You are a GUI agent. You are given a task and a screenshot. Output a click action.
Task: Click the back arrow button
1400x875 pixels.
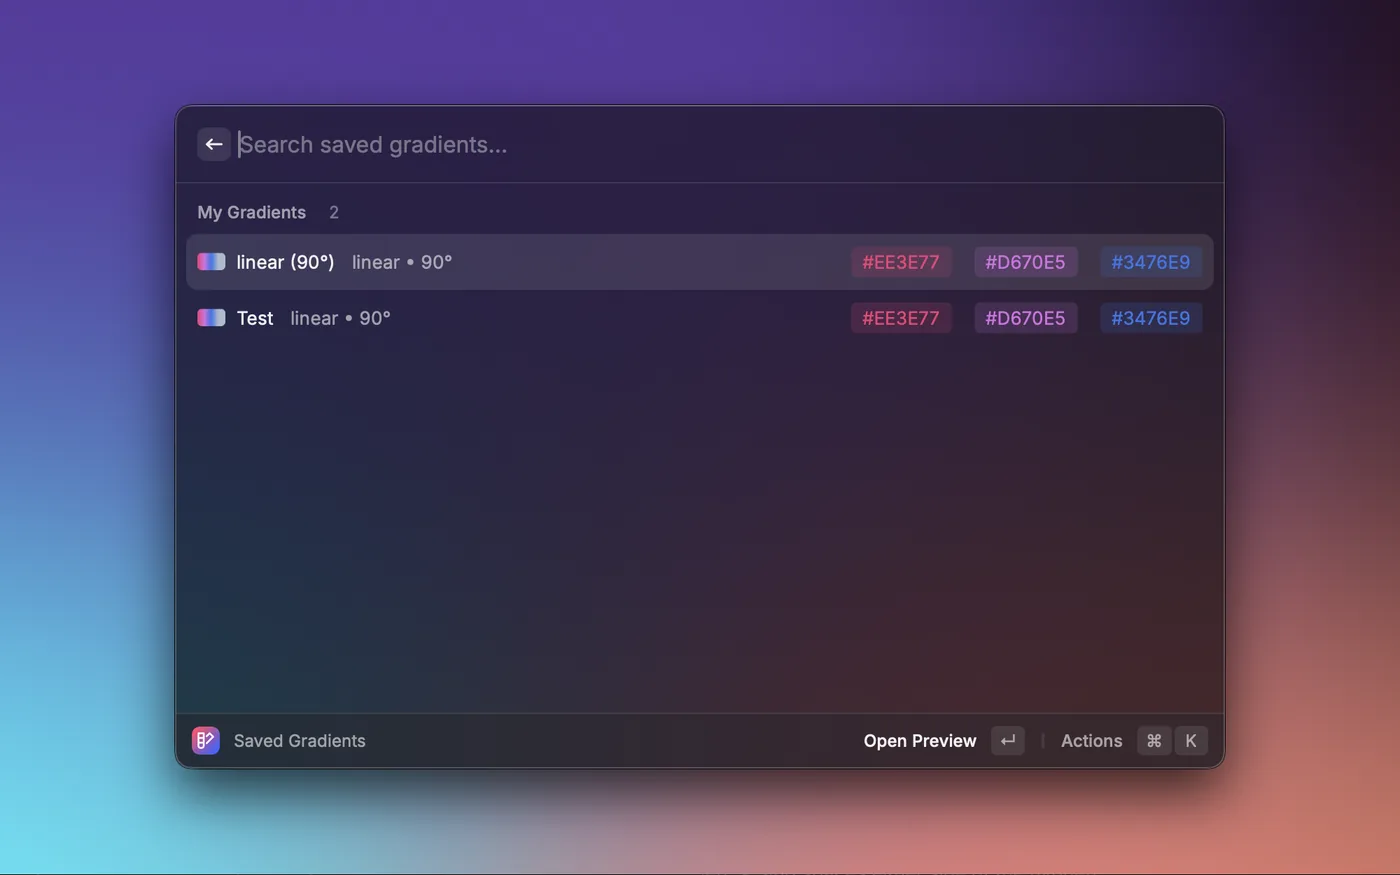point(214,144)
